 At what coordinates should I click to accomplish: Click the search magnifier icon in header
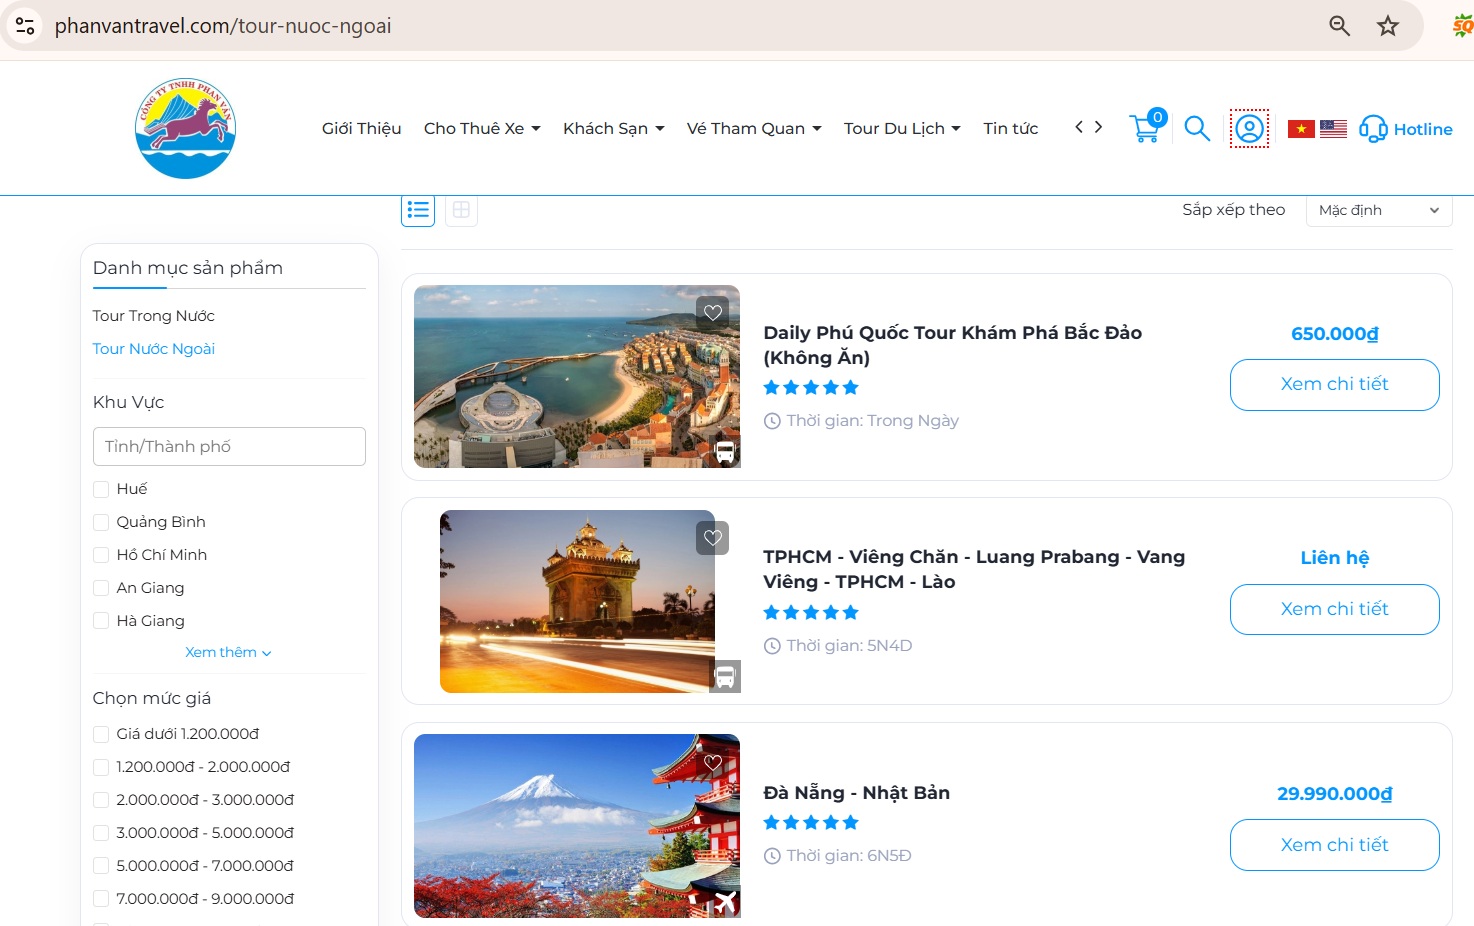pyautogui.click(x=1197, y=128)
